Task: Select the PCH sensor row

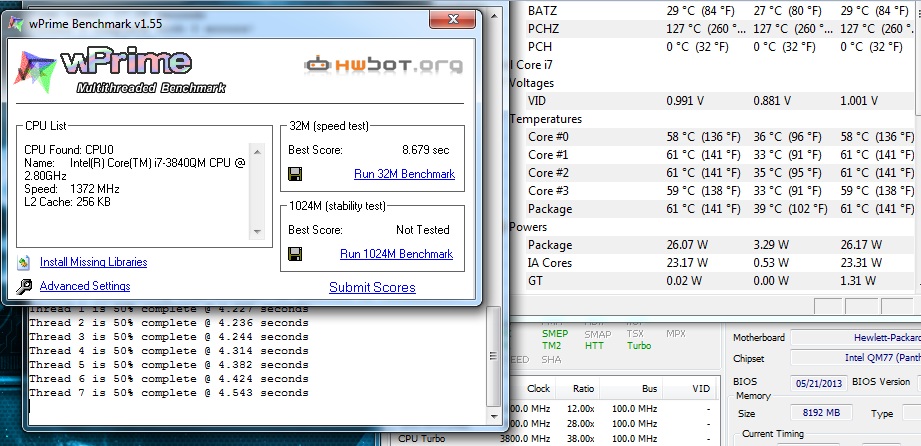Action: [x=712, y=46]
